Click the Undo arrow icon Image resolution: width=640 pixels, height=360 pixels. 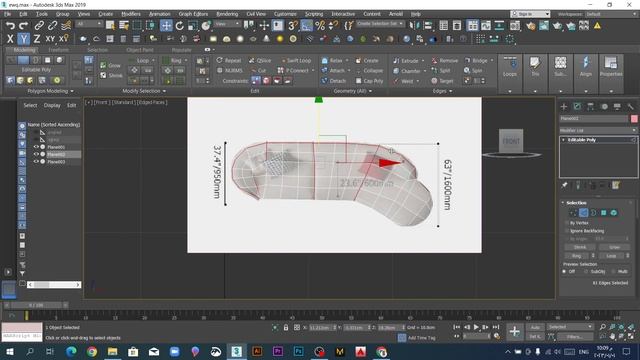pyautogui.click(x=10, y=26)
